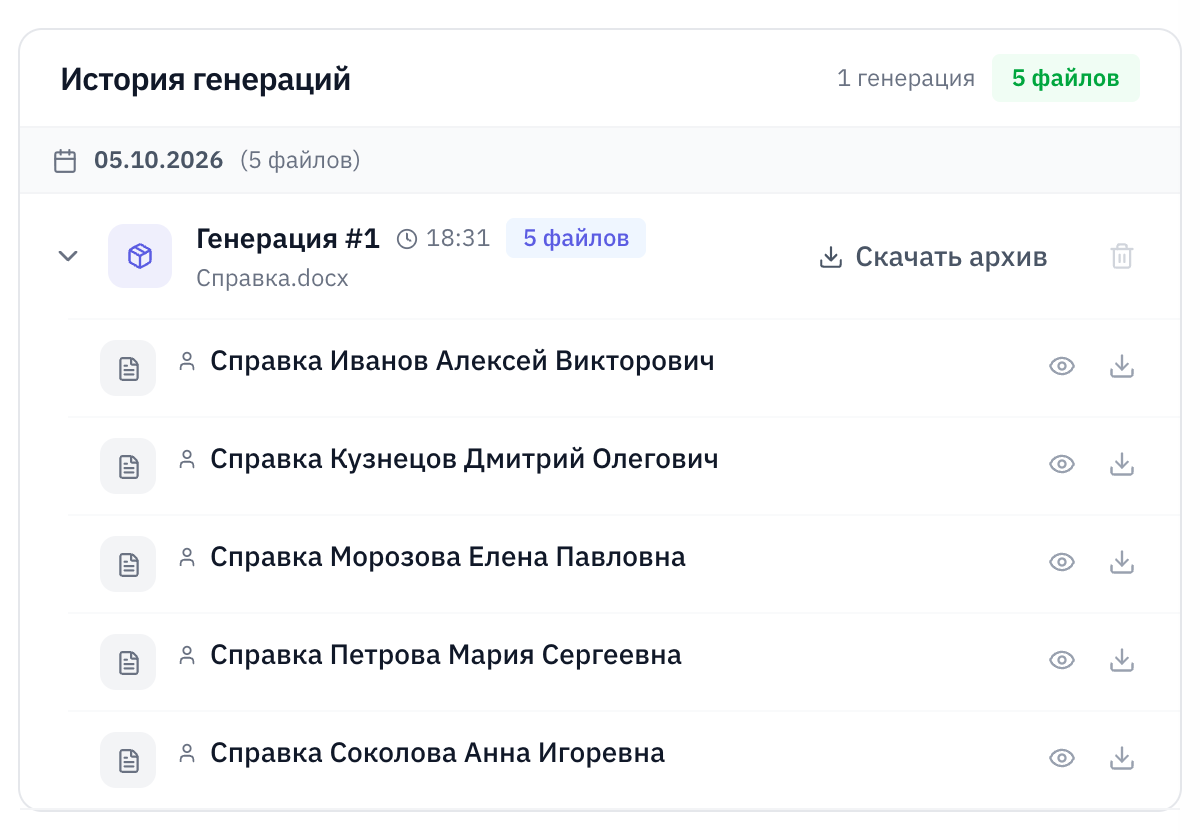
Task: Click document icon beside Справка Соколова Анна Игоревна
Action: click(128, 760)
